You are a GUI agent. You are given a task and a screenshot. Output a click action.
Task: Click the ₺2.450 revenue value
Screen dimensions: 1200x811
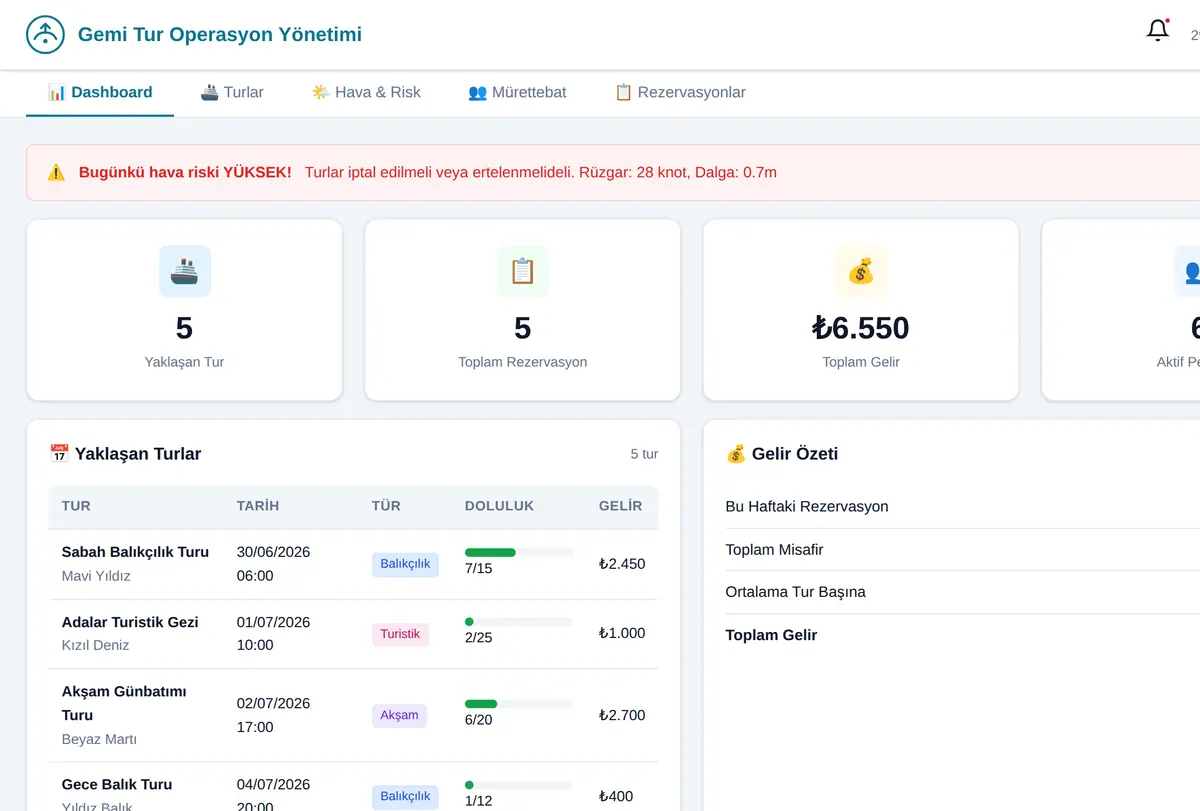click(622, 564)
